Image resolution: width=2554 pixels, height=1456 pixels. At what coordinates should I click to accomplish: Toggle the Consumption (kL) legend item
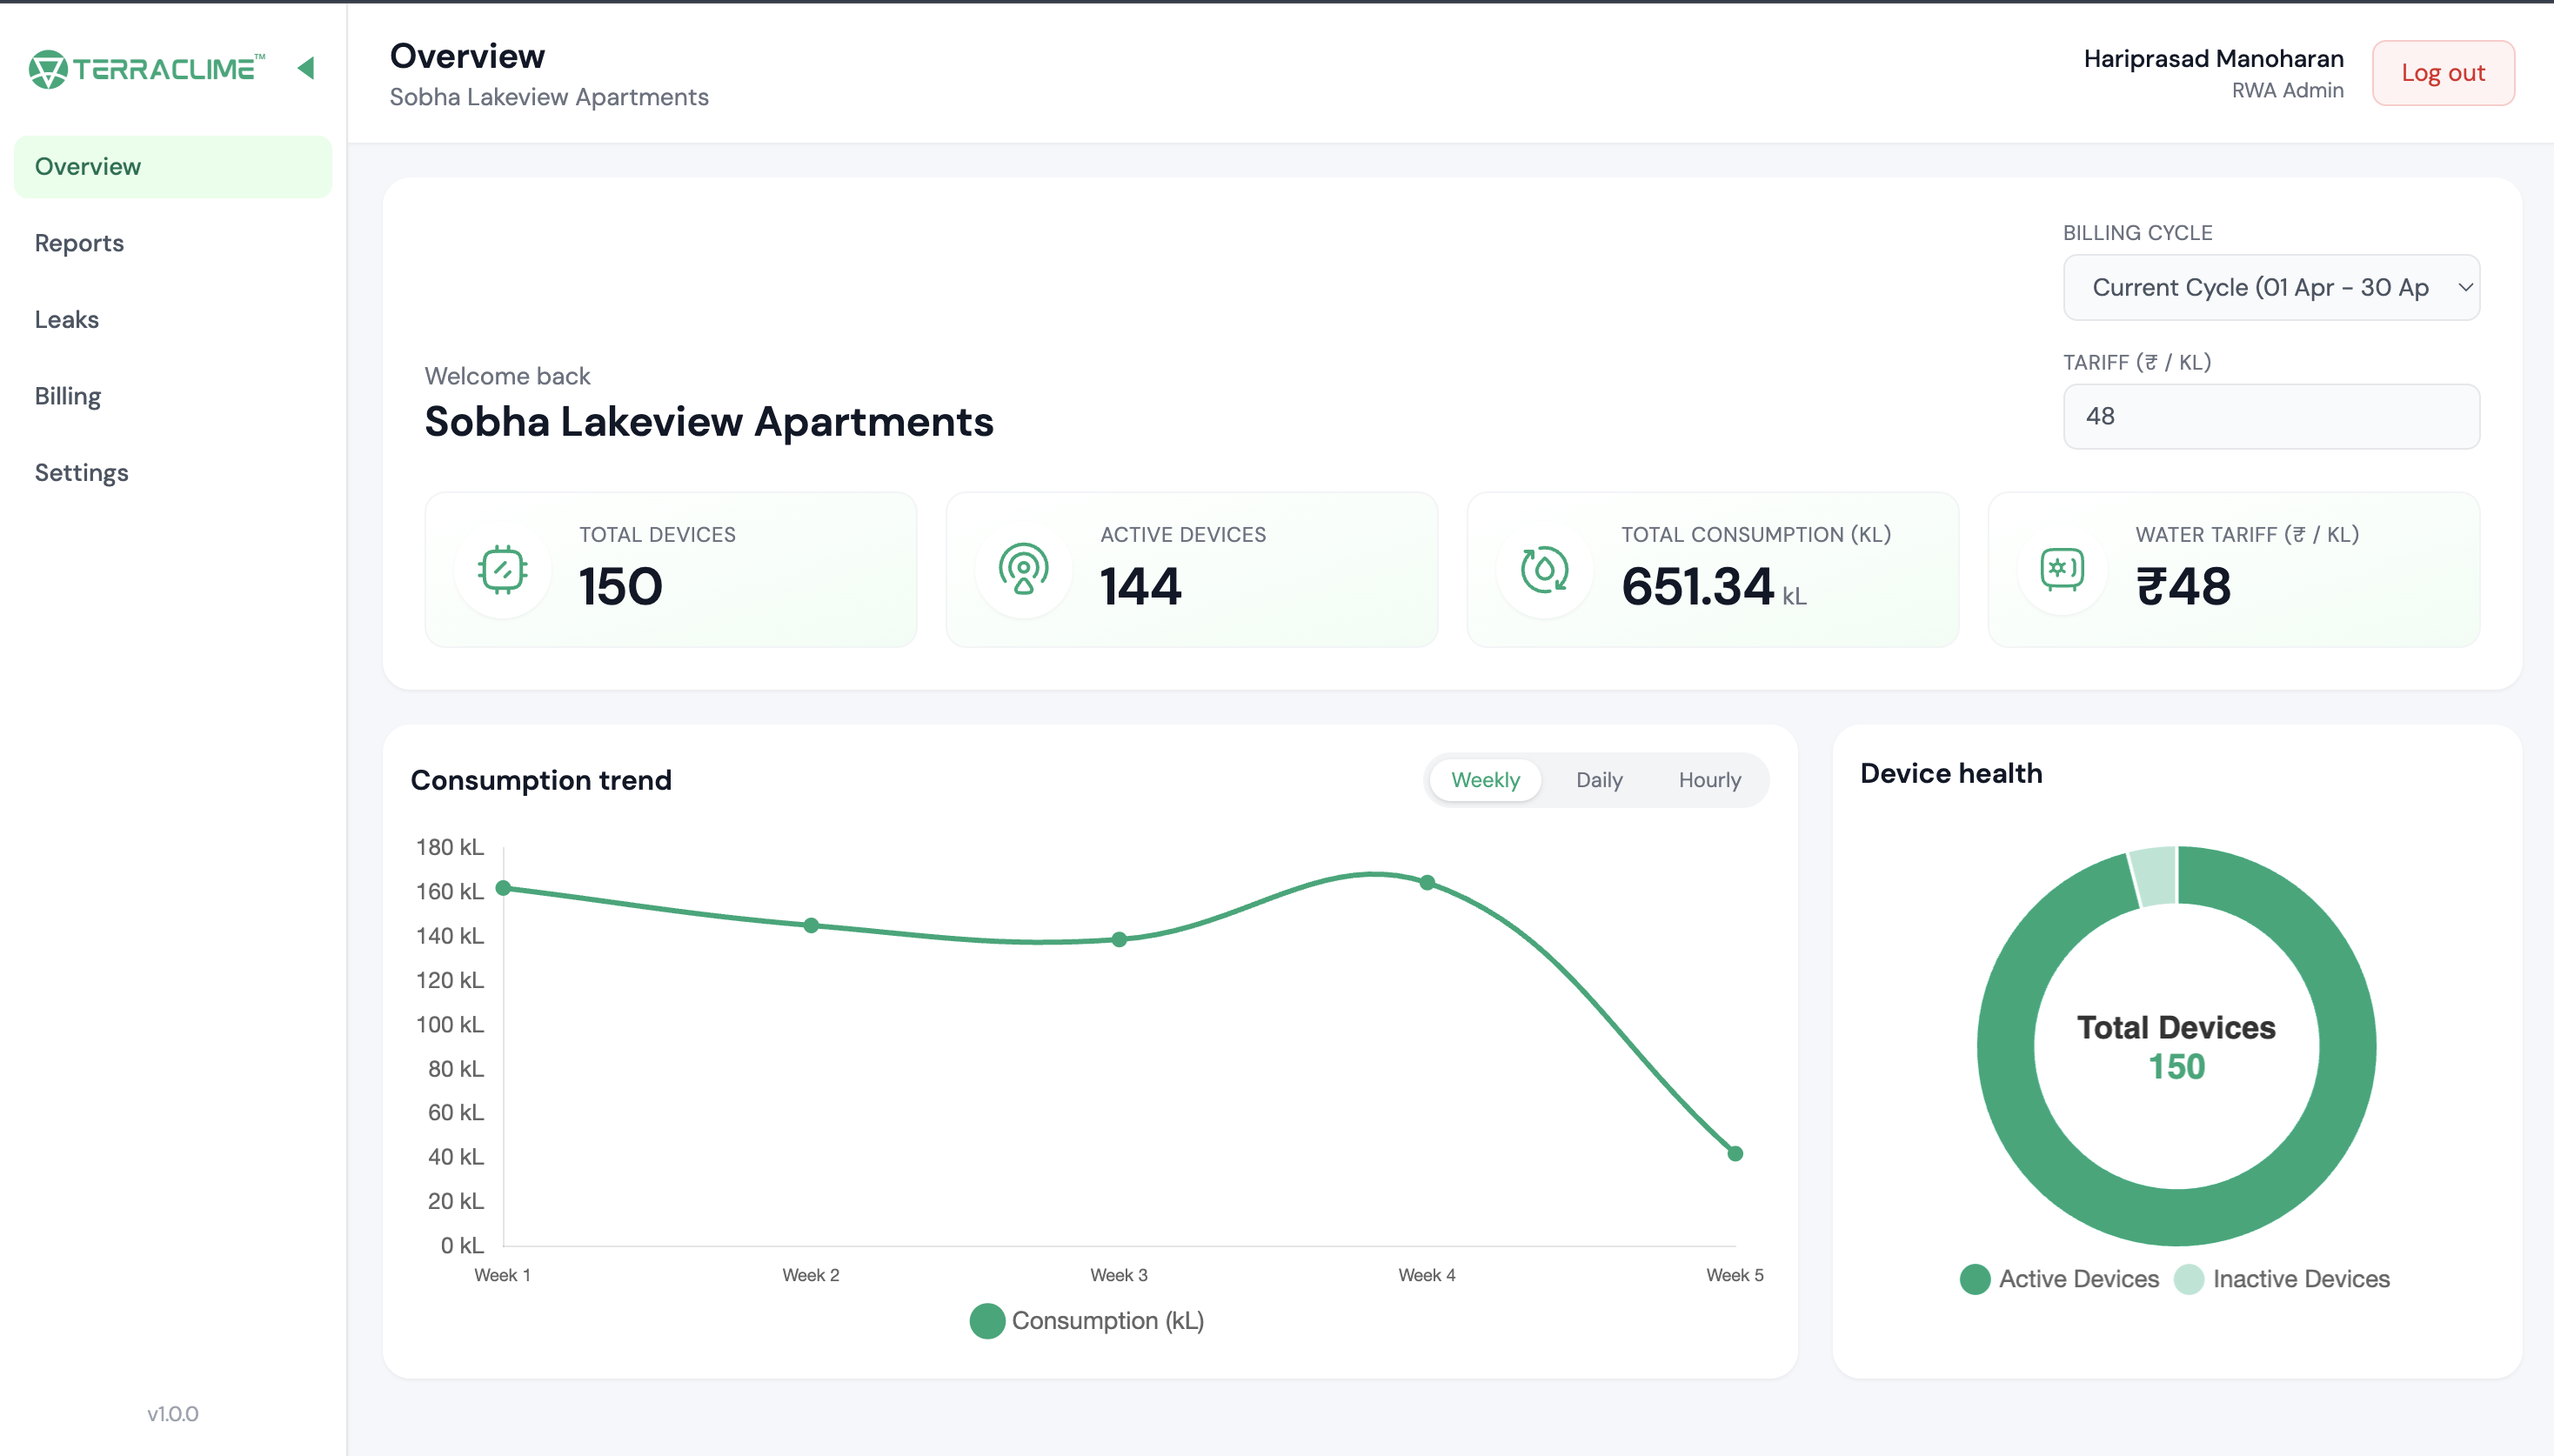coord(1087,1321)
